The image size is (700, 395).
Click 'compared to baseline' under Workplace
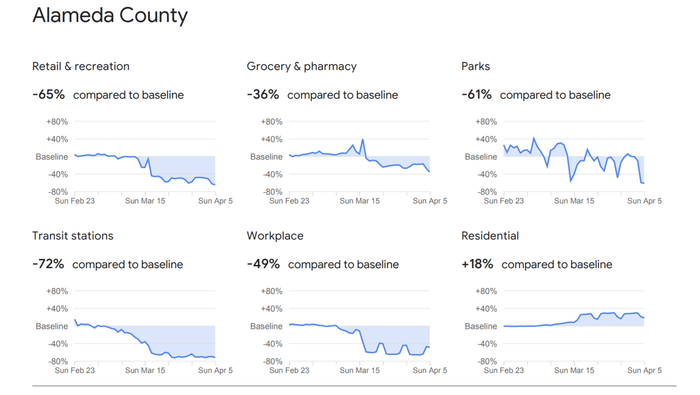[x=343, y=265]
